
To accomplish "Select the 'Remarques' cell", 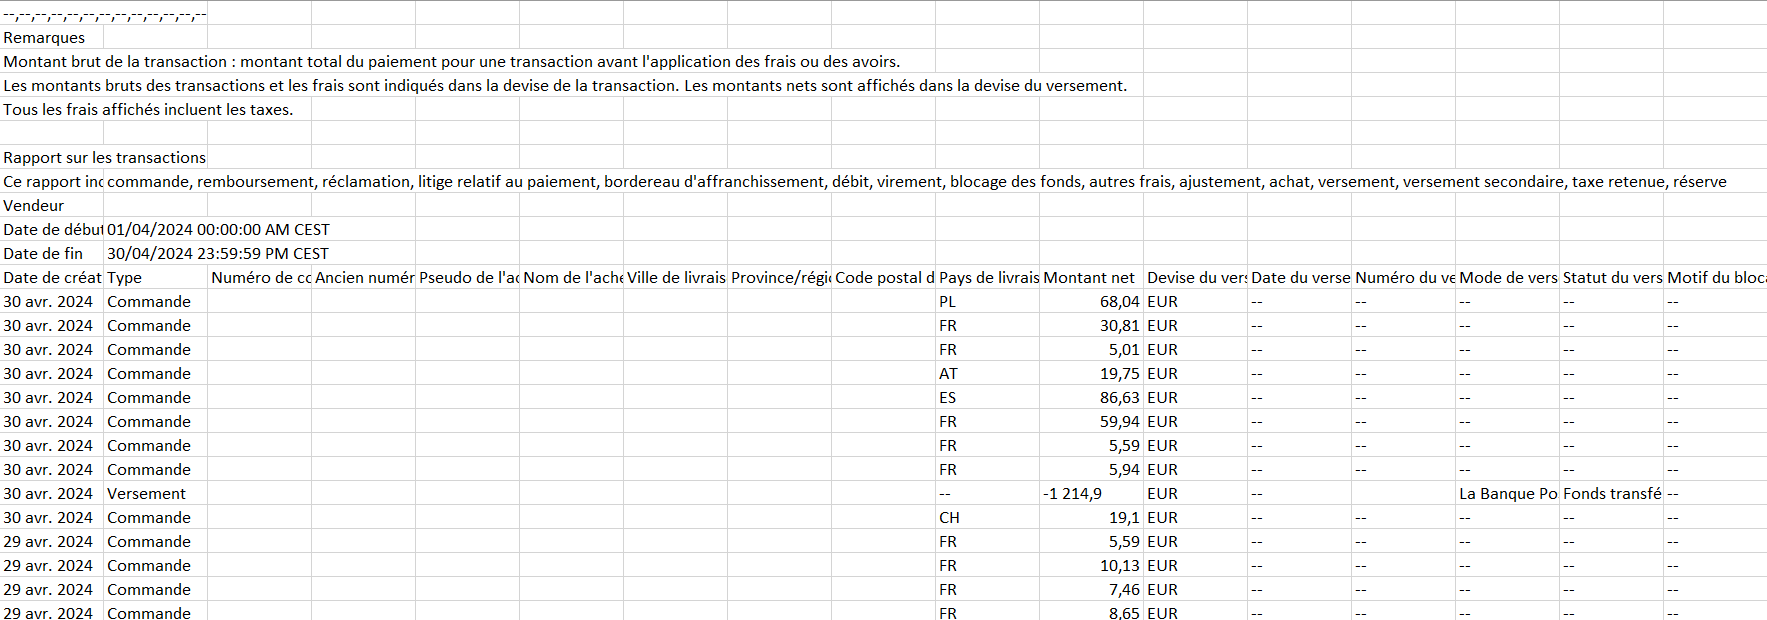I will pos(45,38).
